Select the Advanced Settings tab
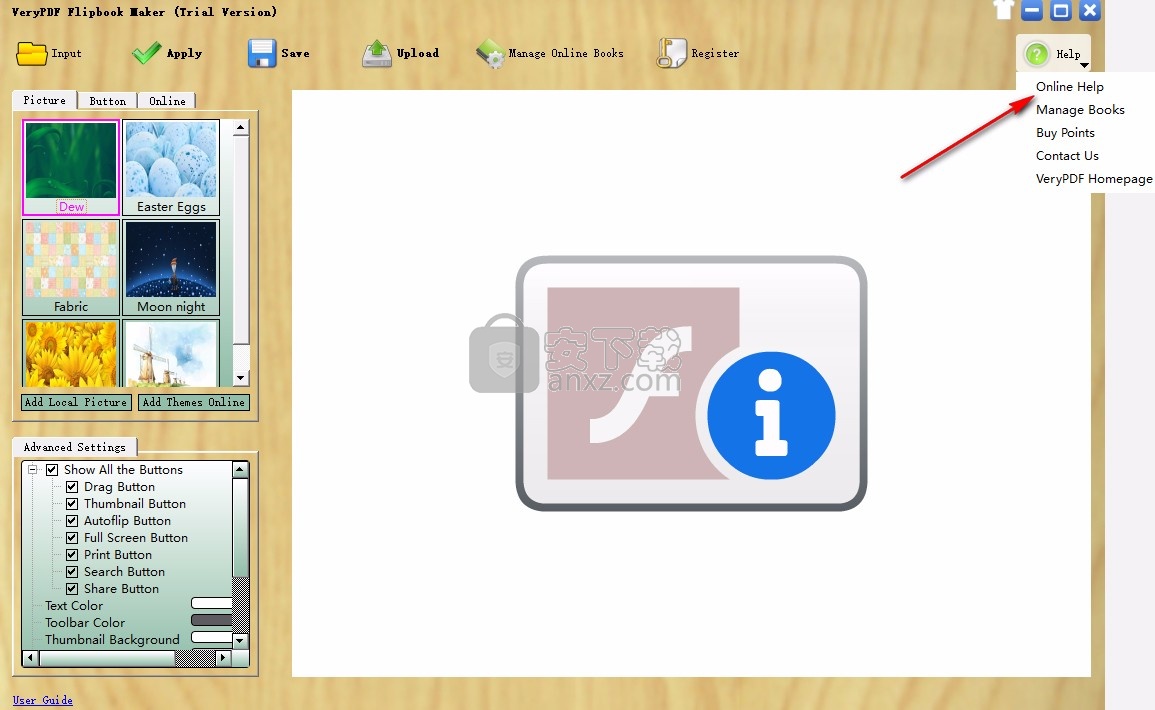1155x710 pixels. point(74,447)
